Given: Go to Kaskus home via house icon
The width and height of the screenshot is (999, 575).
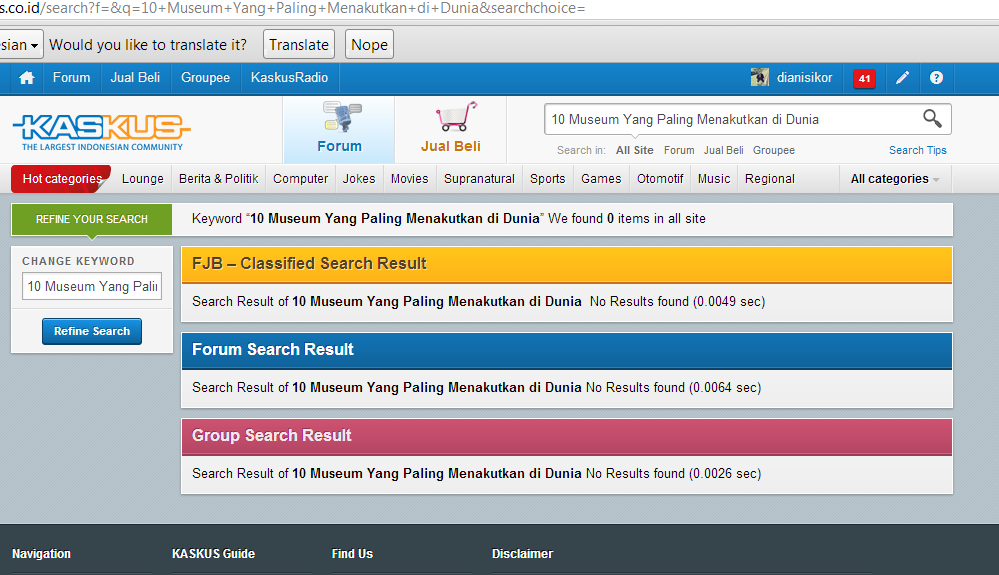Looking at the screenshot, I should coord(27,78).
